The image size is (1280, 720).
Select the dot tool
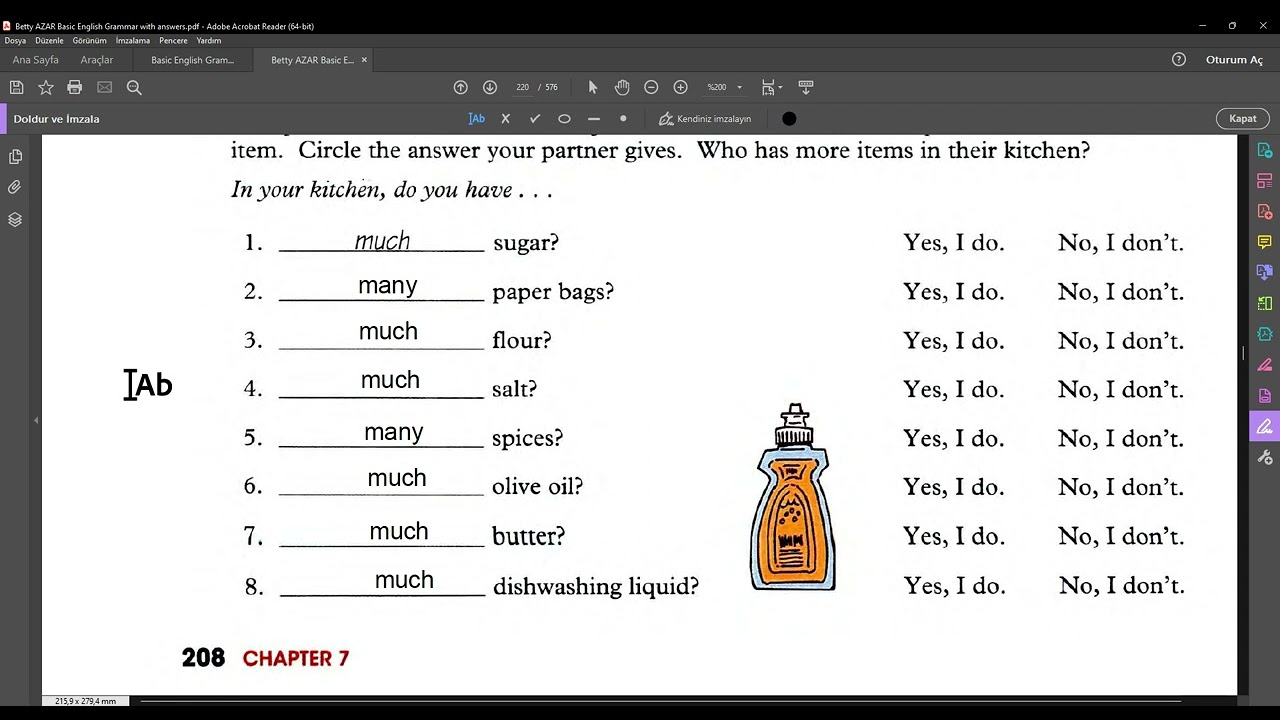coord(623,118)
